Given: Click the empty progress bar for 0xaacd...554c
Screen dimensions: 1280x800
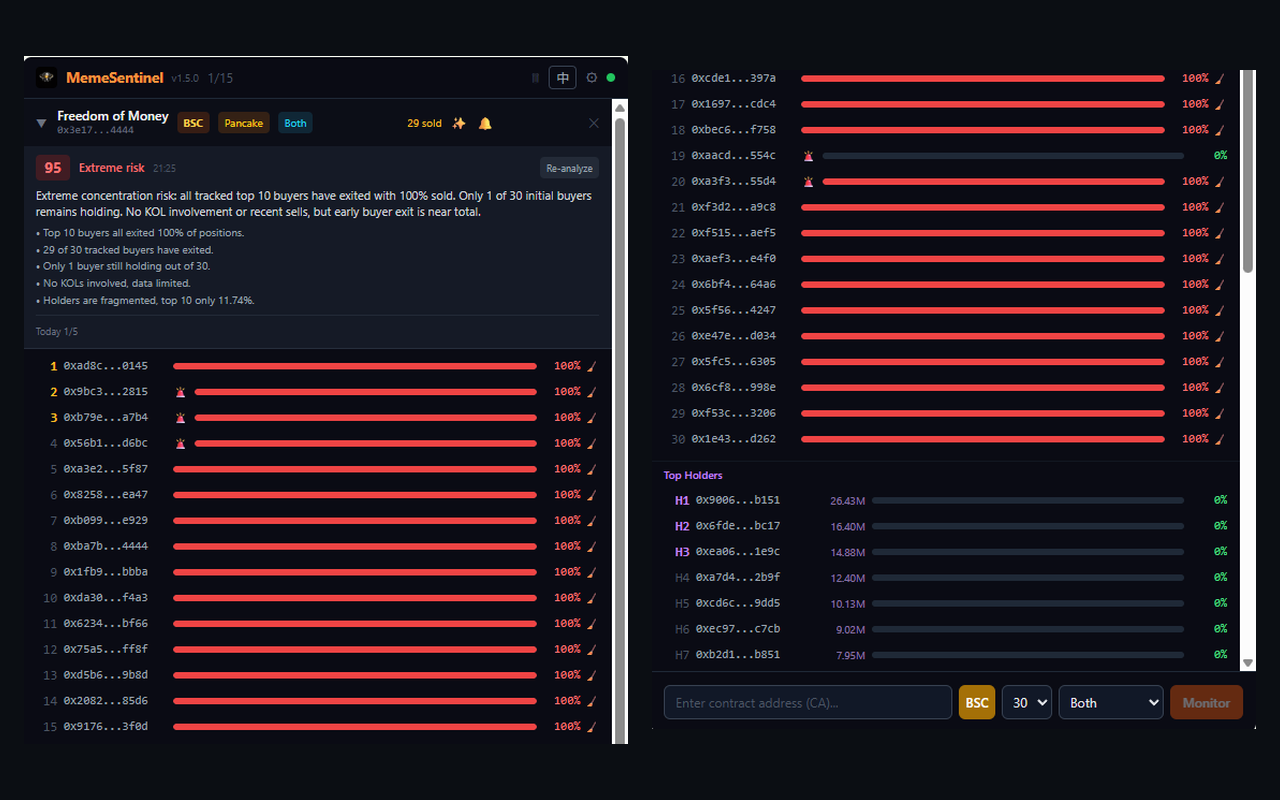Looking at the screenshot, I should pos(1002,156).
